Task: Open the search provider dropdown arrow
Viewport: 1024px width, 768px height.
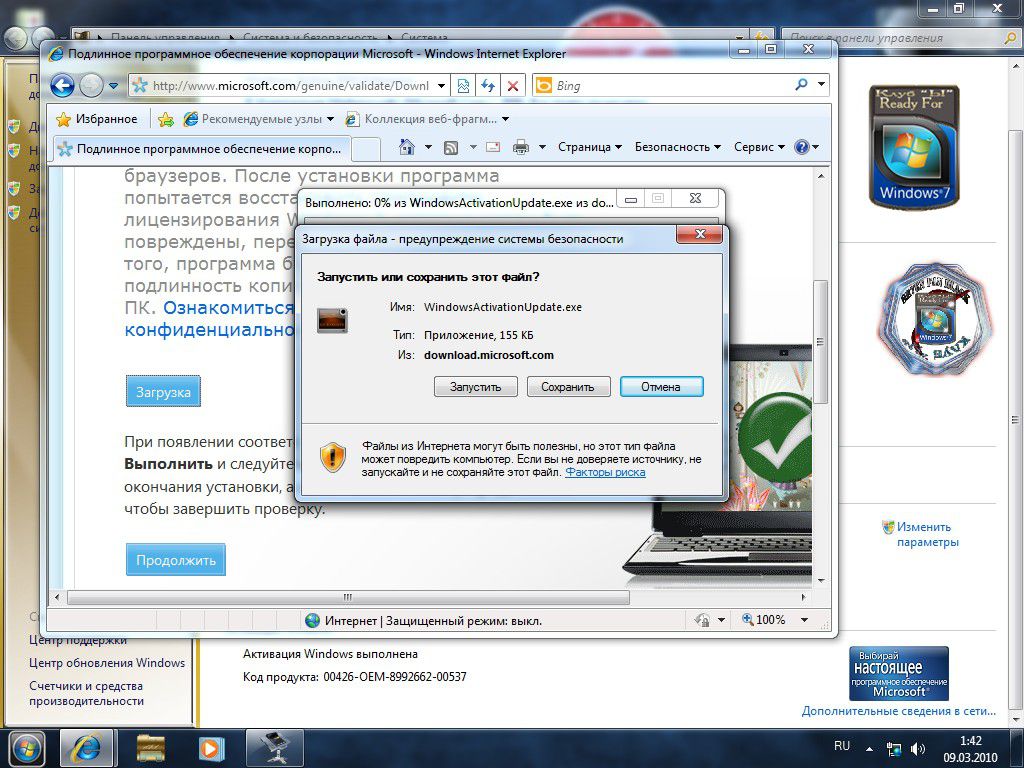Action: [x=821, y=84]
